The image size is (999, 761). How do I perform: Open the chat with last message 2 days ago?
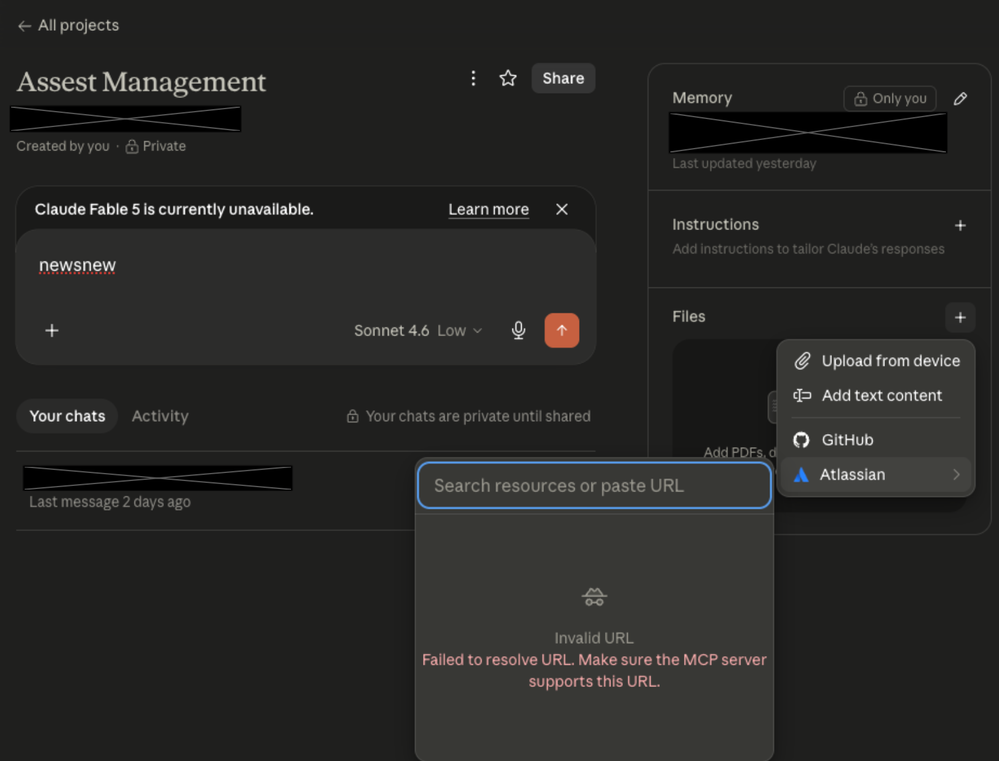tap(217, 489)
